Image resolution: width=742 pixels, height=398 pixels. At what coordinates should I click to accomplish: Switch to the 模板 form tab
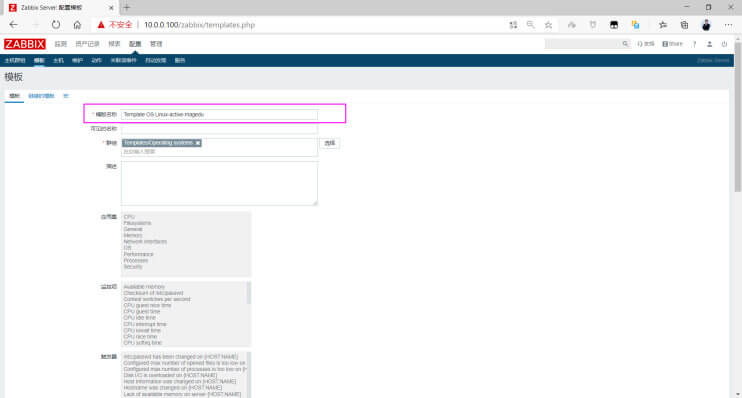14,96
